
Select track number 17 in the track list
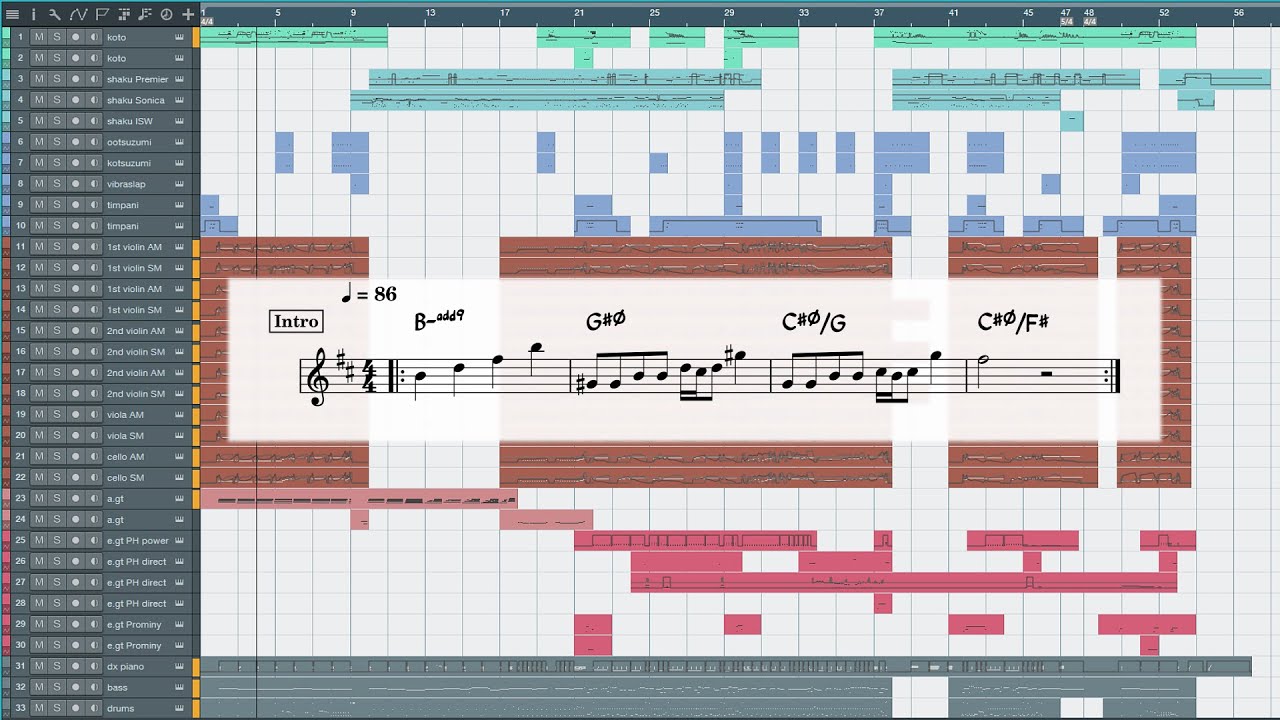[19, 372]
